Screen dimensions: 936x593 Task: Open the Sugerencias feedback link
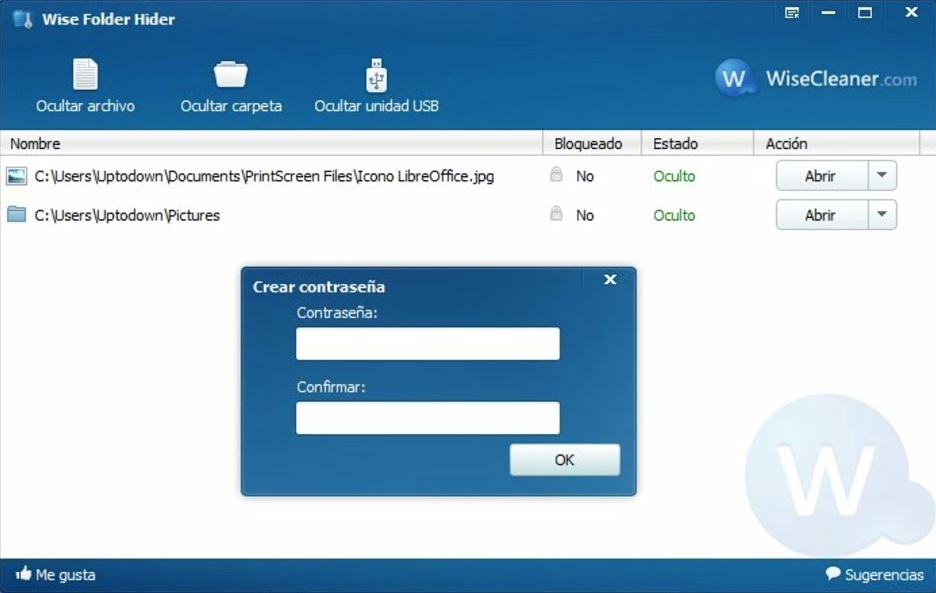coord(884,574)
